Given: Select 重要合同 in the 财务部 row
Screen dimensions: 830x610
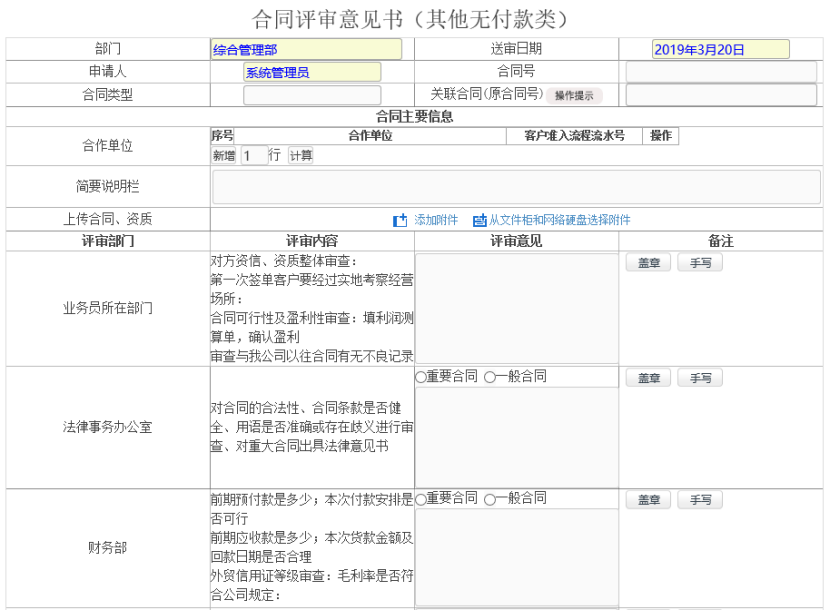Looking at the screenshot, I should [421, 499].
